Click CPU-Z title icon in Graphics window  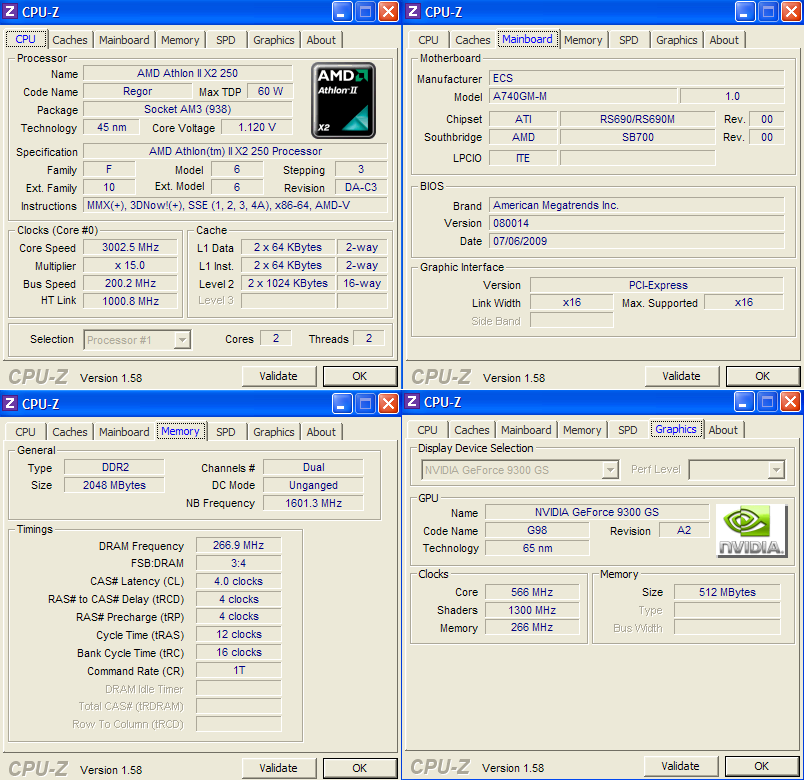(x=412, y=401)
